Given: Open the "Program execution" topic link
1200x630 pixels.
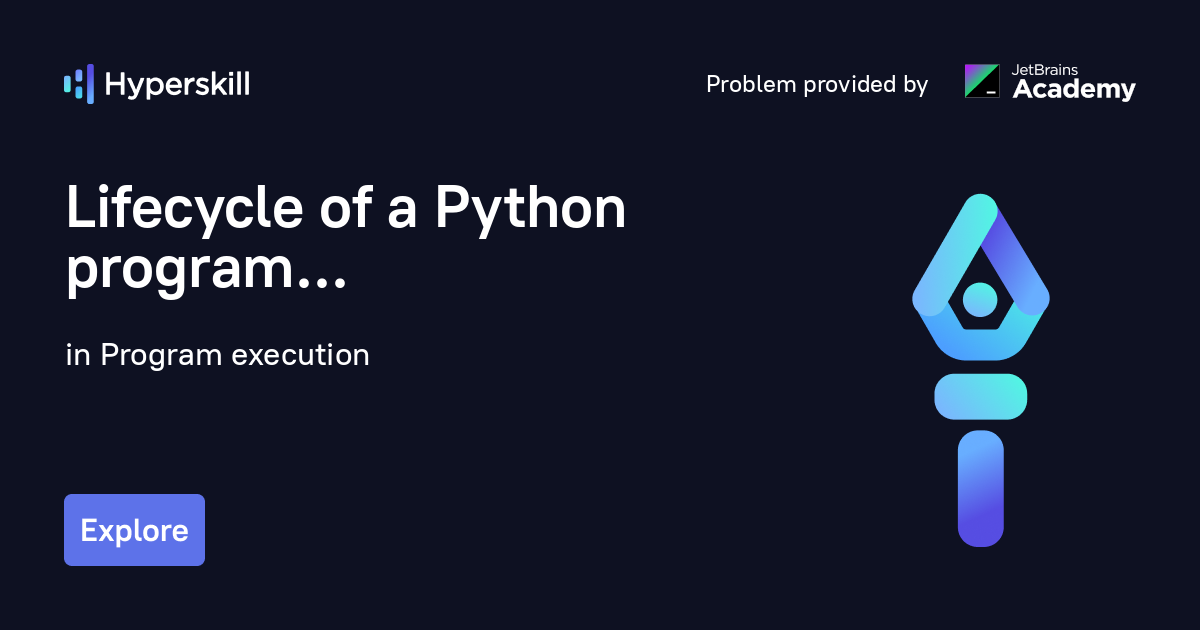Looking at the screenshot, I should (x=235, y=355).
